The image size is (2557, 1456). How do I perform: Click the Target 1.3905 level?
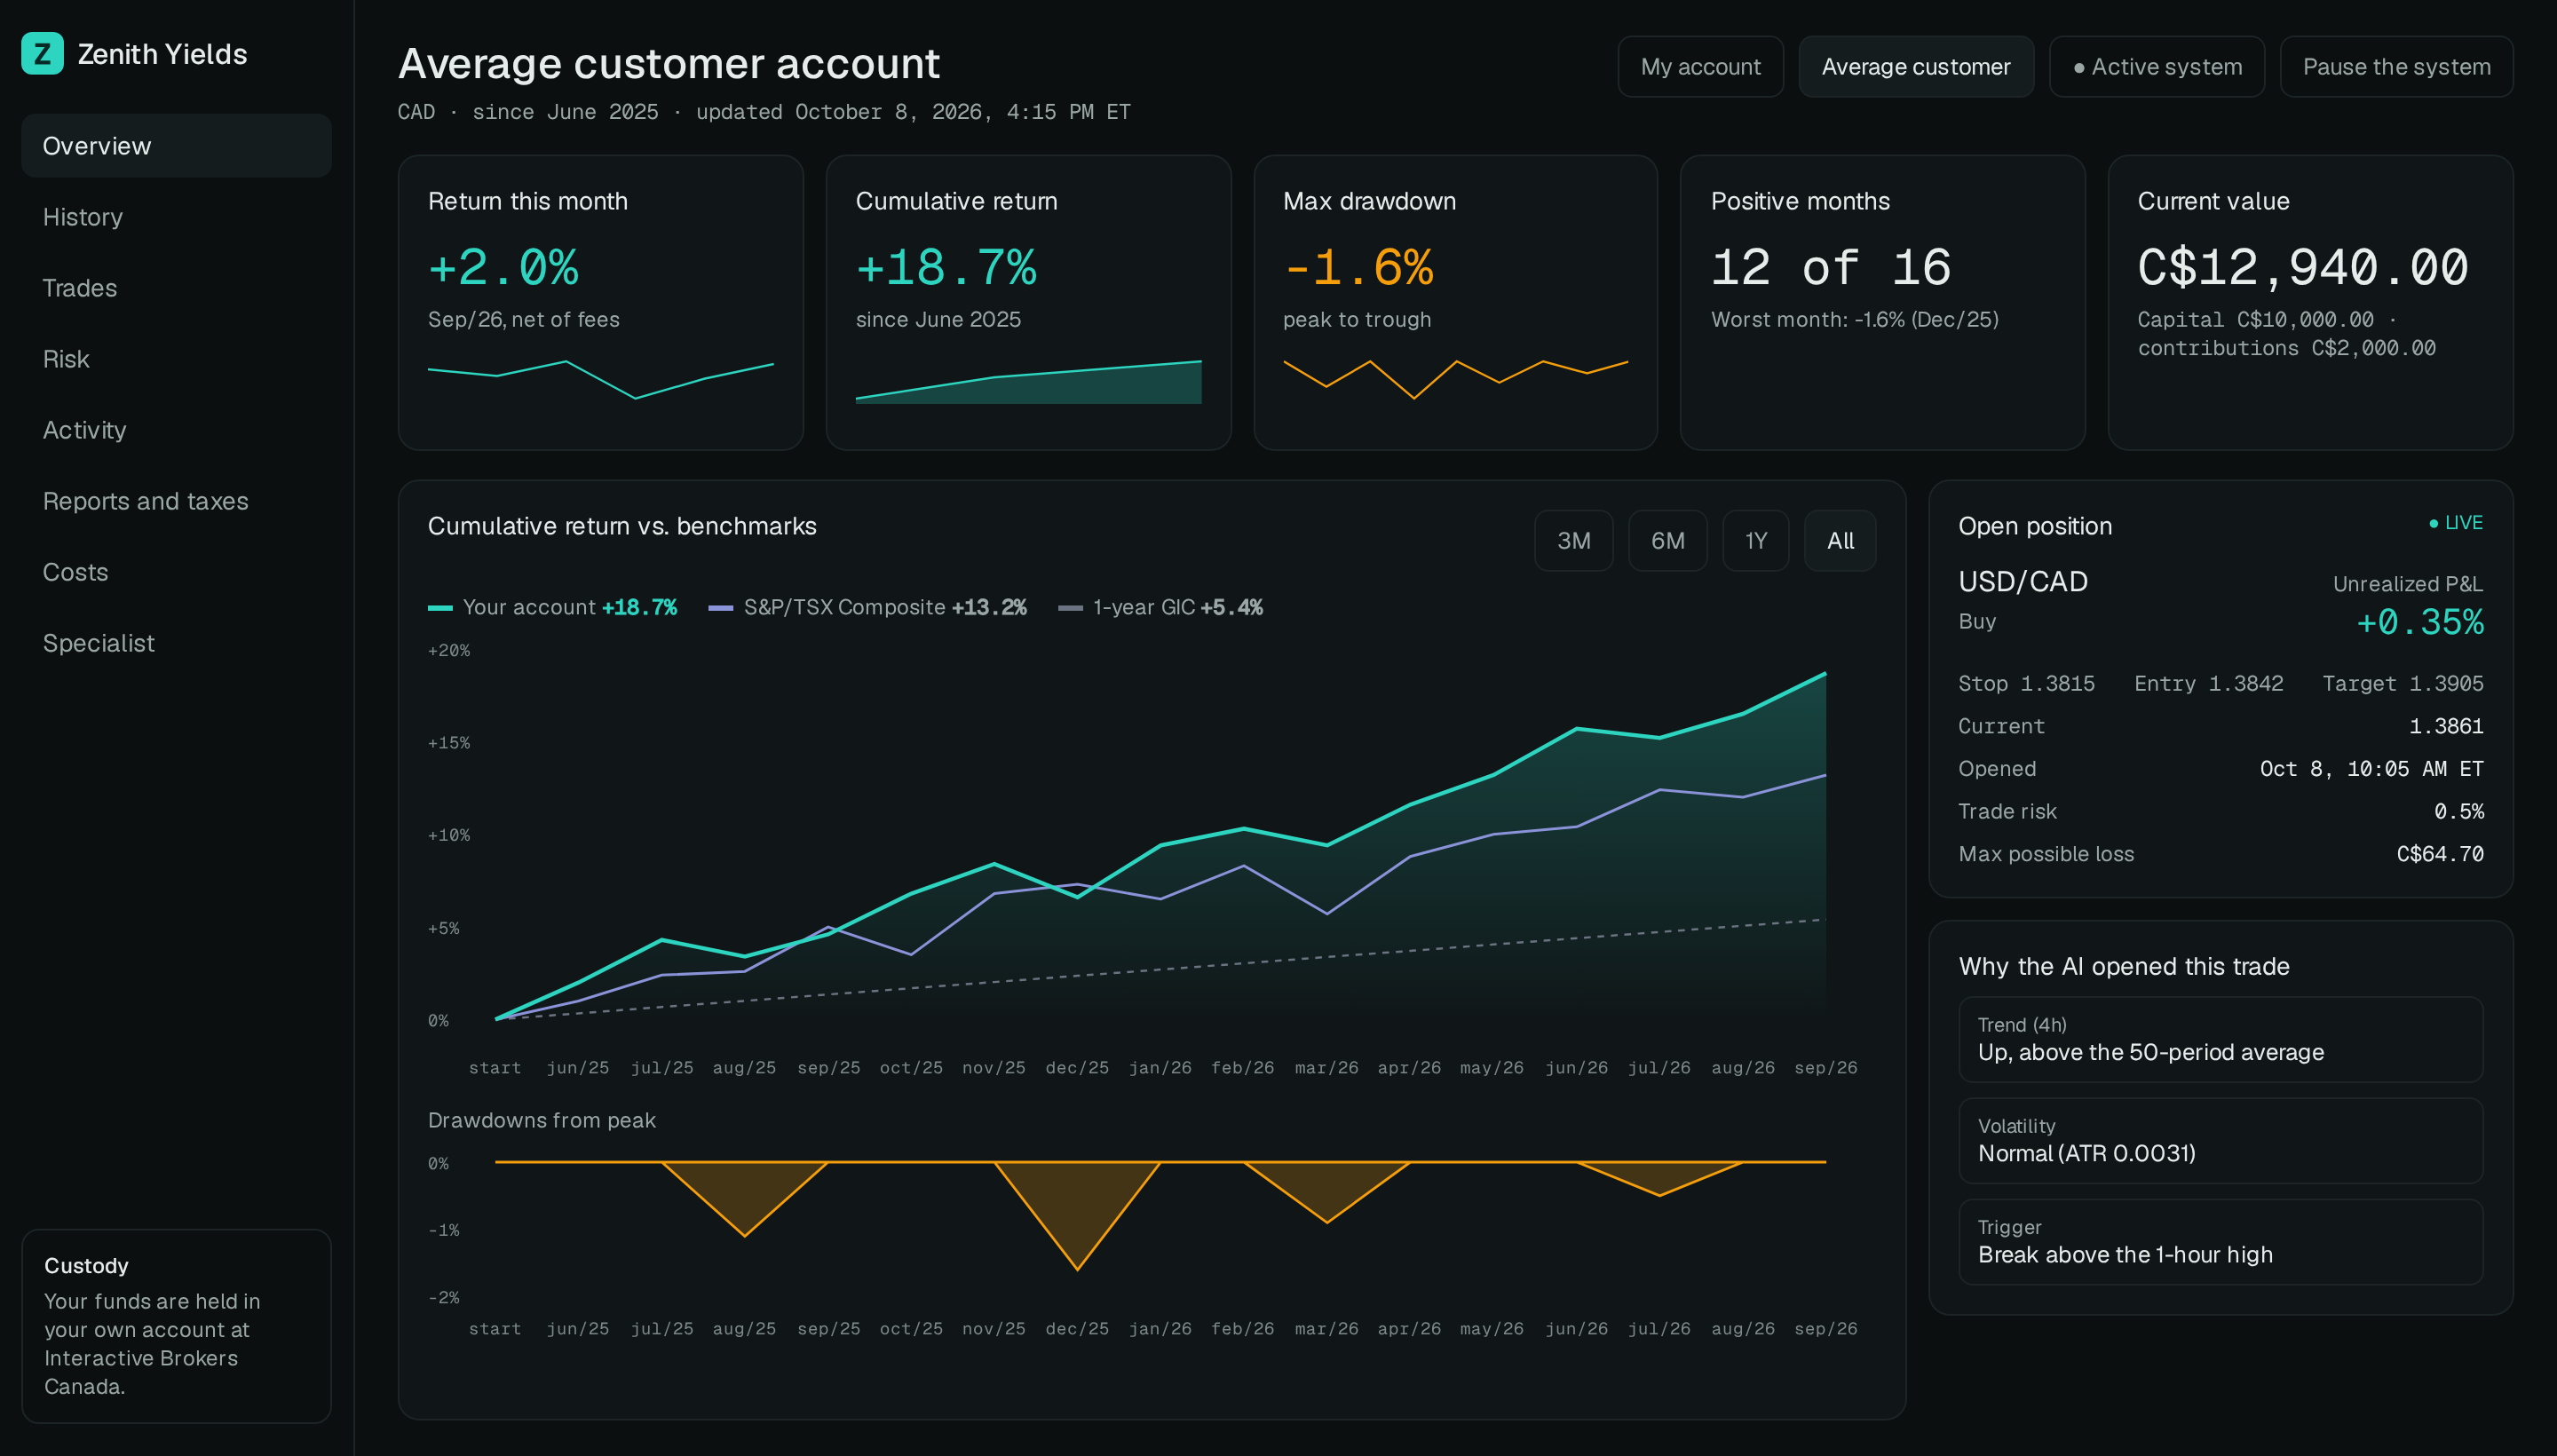click(2403, 684)
